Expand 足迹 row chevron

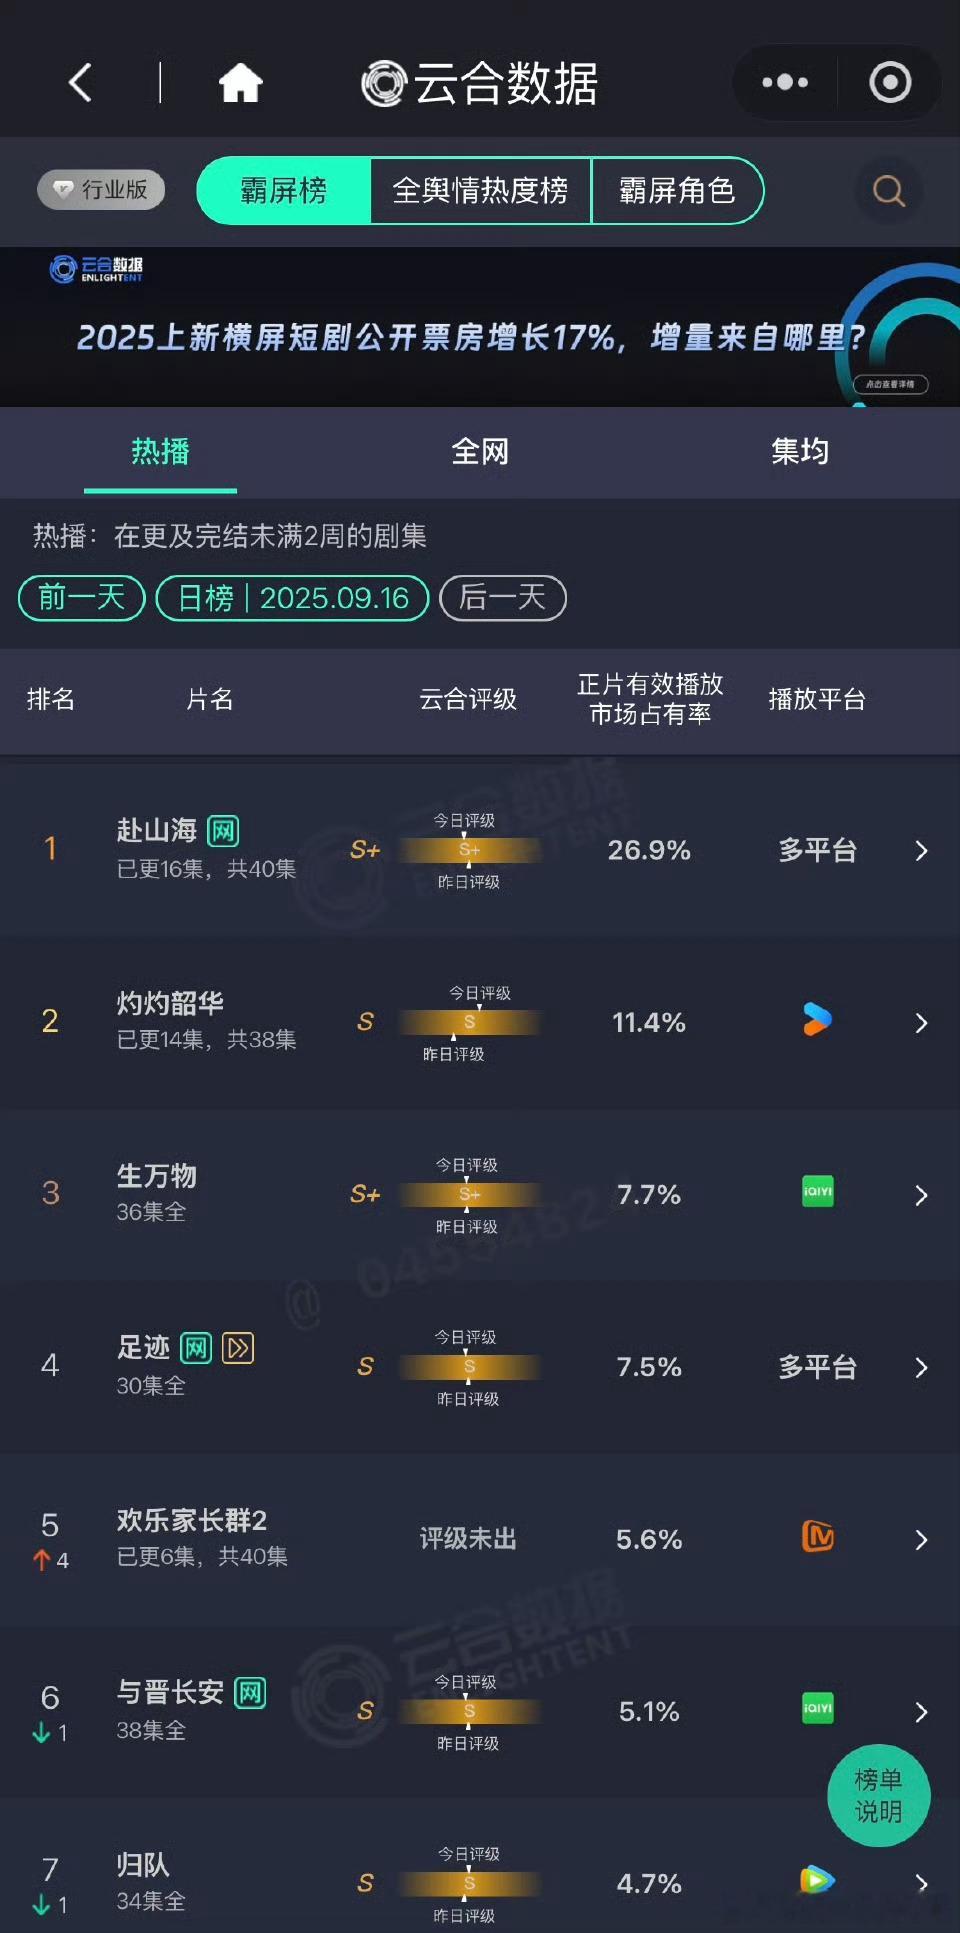click(x=922, y=1367)
